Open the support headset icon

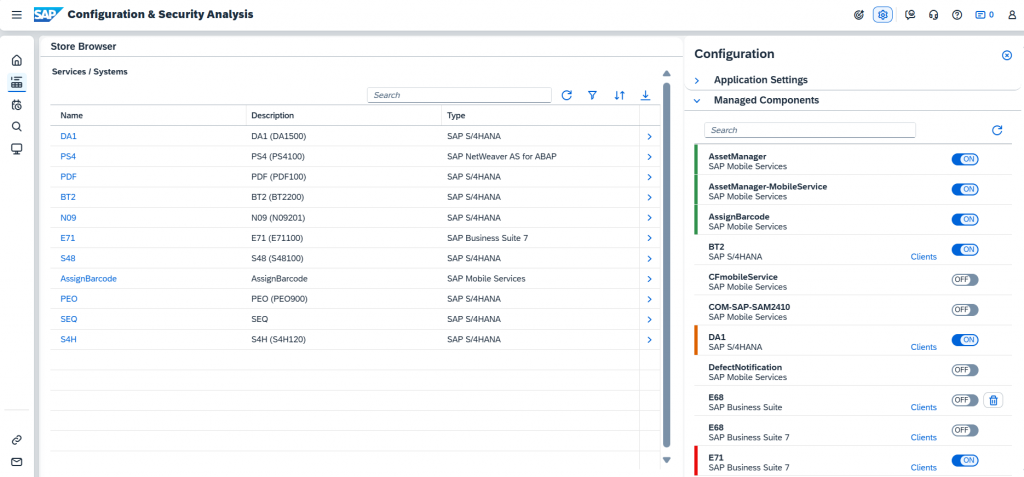[x=933, y=14]
